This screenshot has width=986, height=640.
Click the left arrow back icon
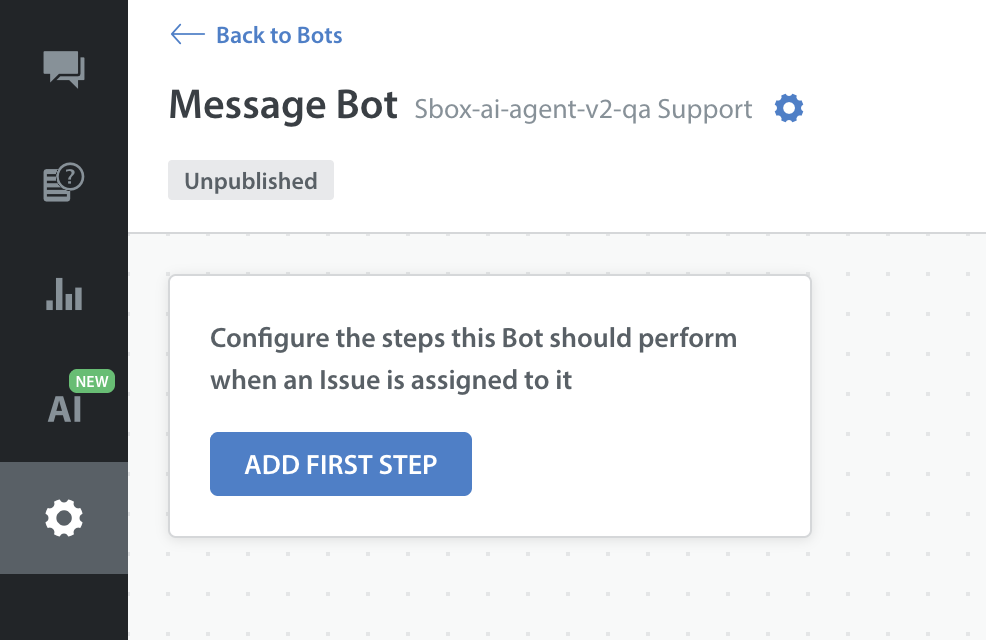187,35
